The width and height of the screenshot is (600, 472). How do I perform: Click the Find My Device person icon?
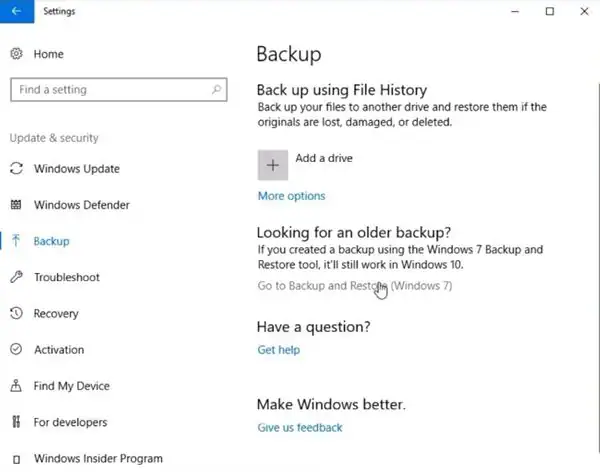point(16,386)
